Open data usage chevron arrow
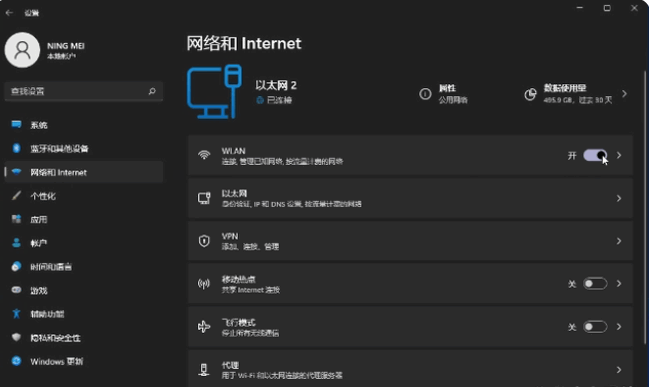This screenshot has height=387, width=649. pyautogui.click(x=625, y=94)
